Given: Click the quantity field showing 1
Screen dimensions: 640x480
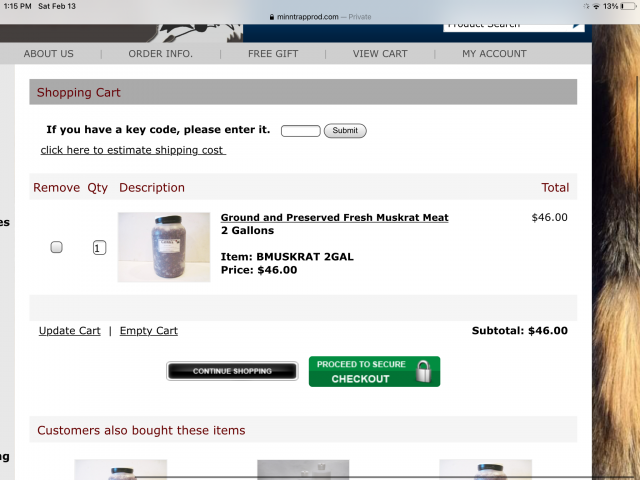Looking at the screenshot, I should tap(99, 248).
